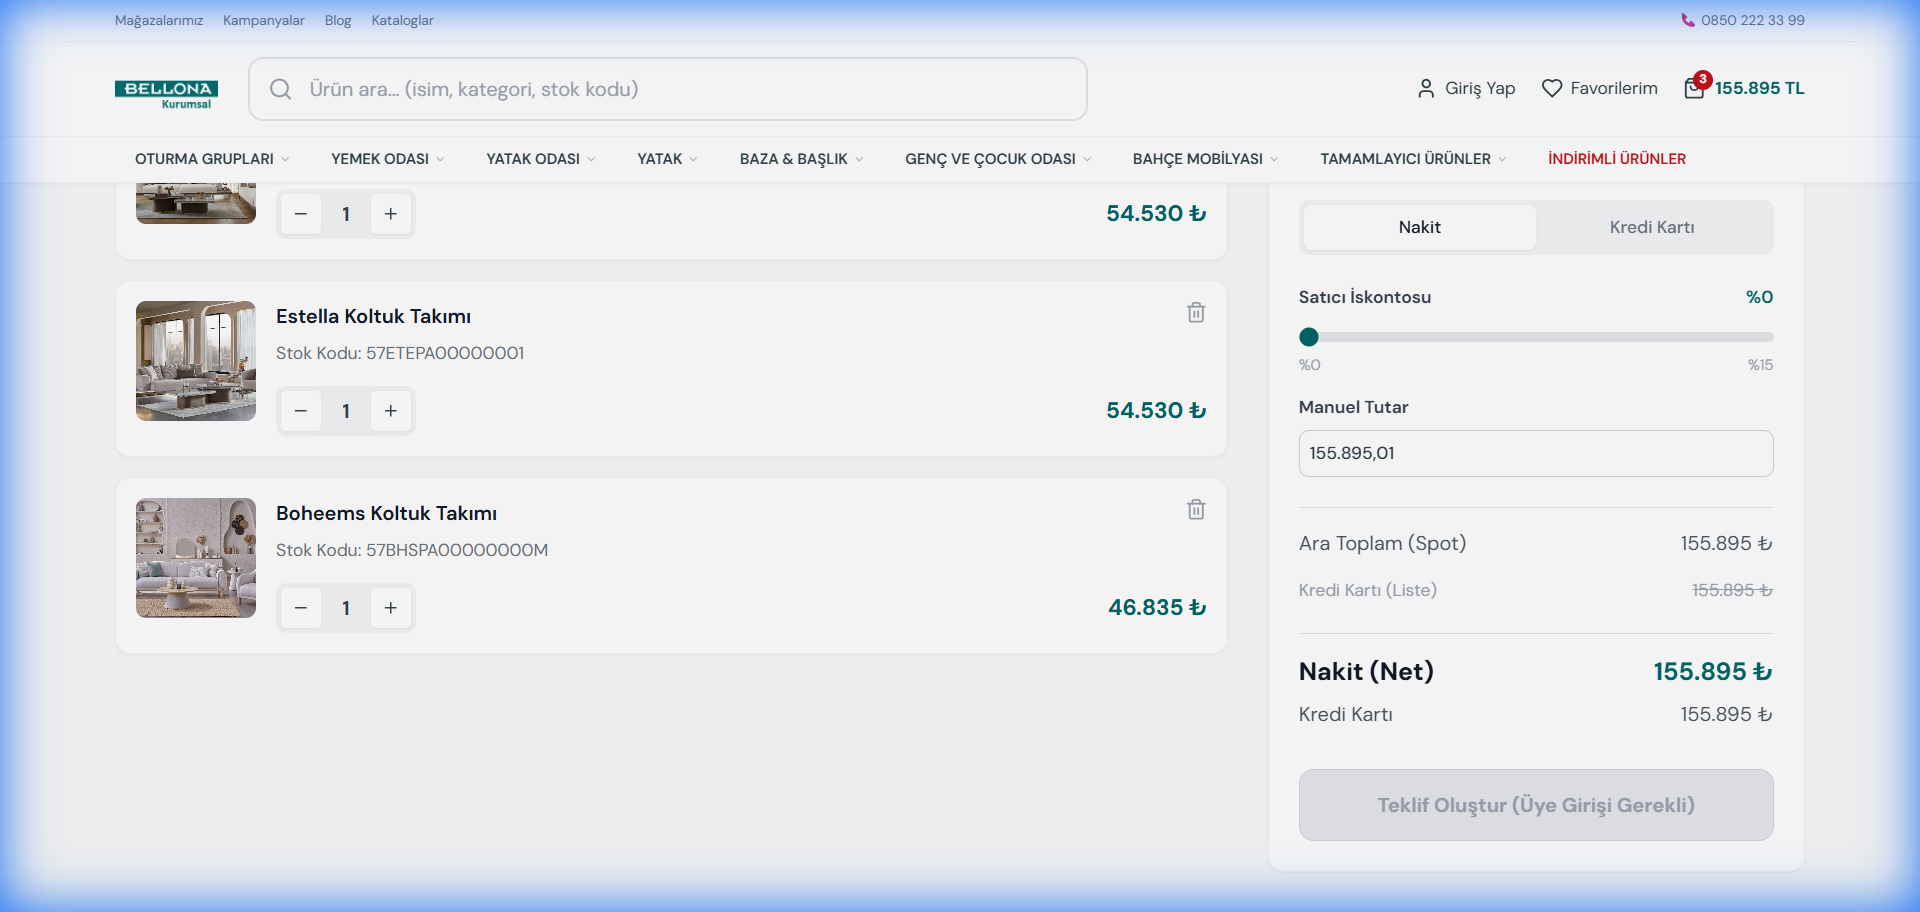Decrease Boheems Koltuk Takımı quantity
Viewport: 1920px width, 912px height.
(300, 608)
